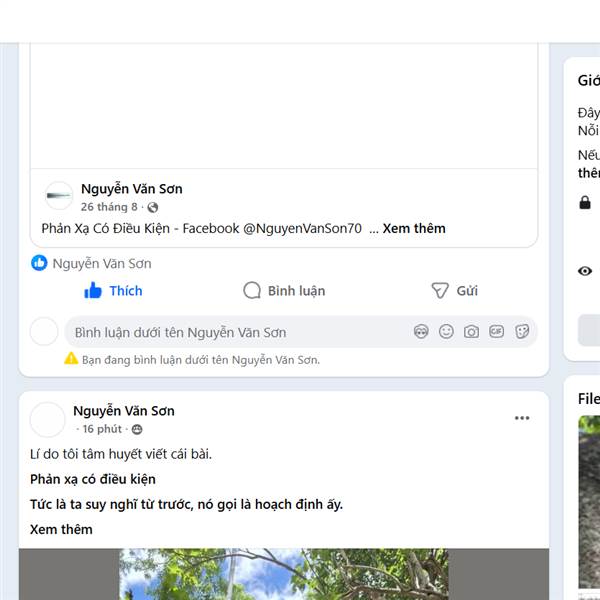The width and height of the screenshot is (600, 600).
Task: Open the GIF picker in the comment box
Action: 496,331
